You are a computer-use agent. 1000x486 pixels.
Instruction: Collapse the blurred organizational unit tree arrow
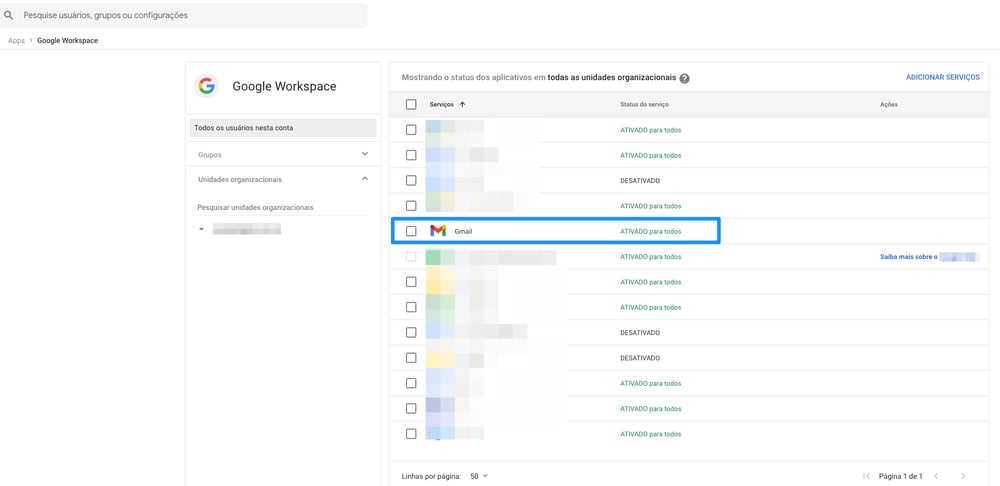tap(202, 228)
